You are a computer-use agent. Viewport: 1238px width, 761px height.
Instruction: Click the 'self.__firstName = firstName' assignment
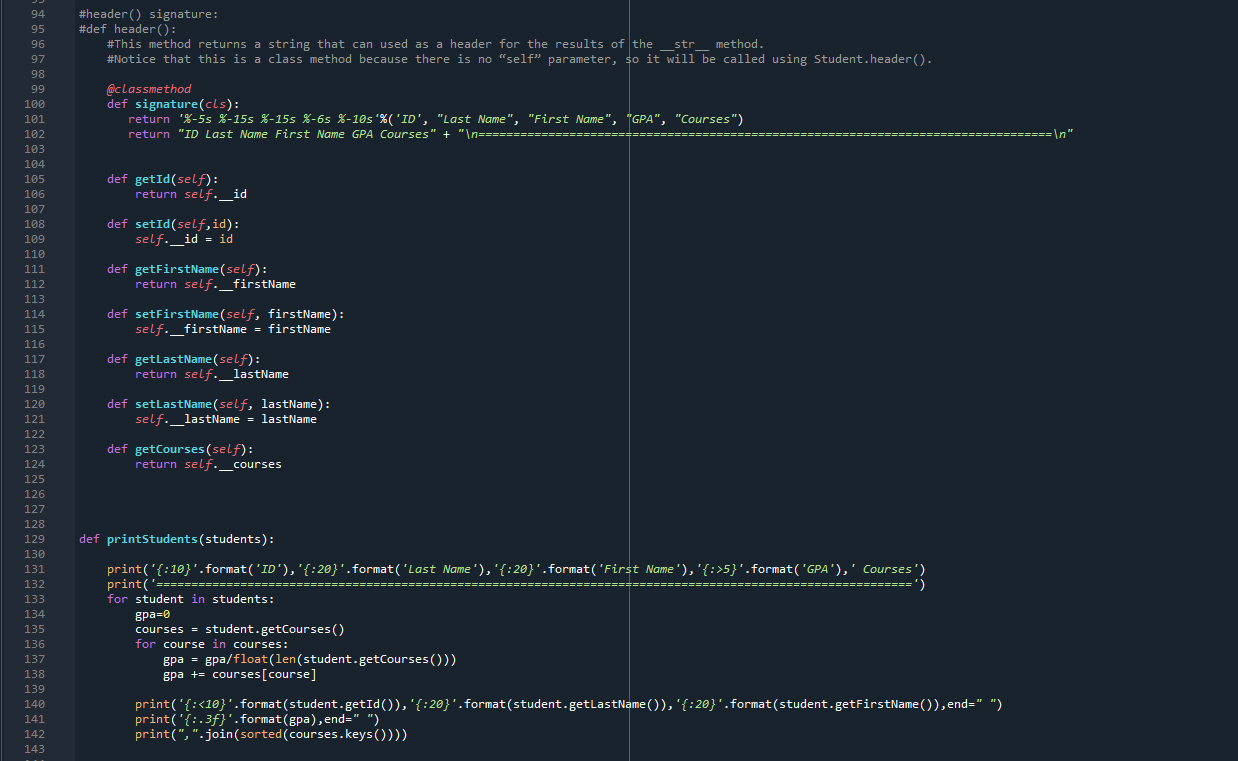click(233, 329)
